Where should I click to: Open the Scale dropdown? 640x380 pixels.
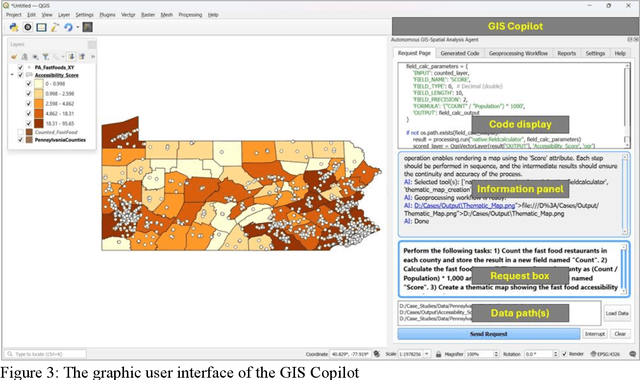click(427, 354)
